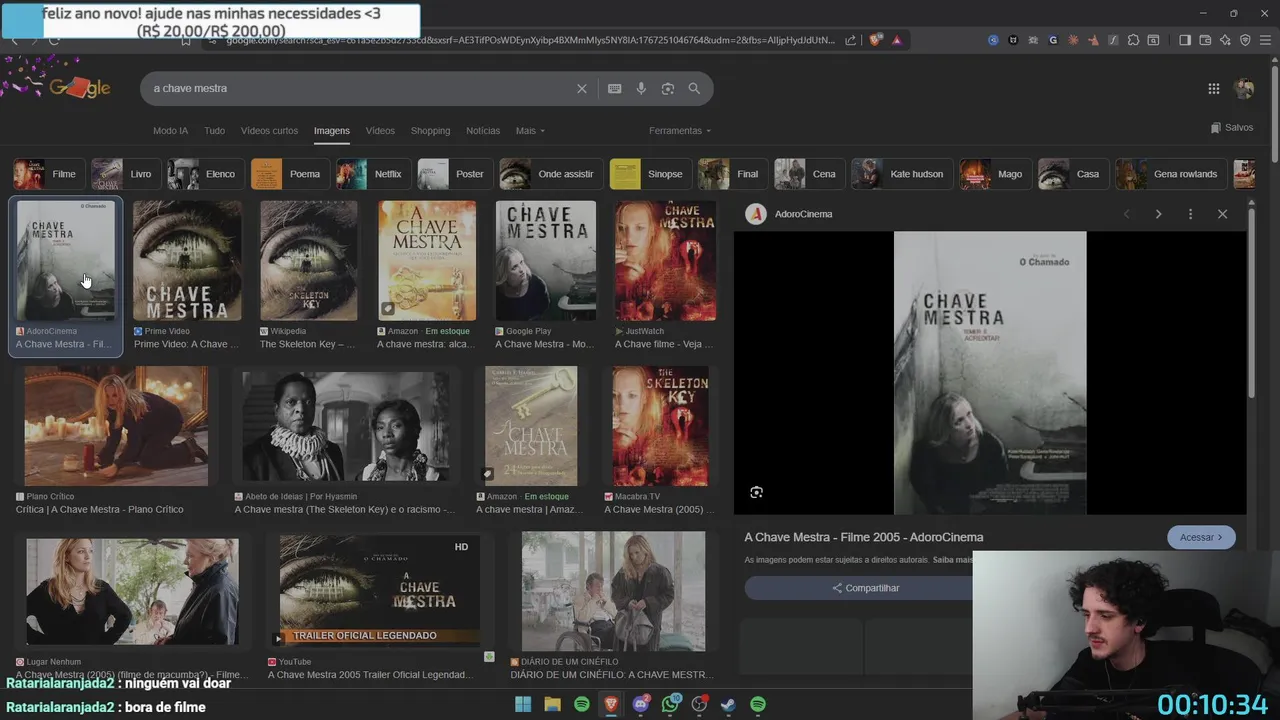The height and width of the screenshot is (720, 1280).
Task: Open the Windows Start button
Action: click(523, 705)
